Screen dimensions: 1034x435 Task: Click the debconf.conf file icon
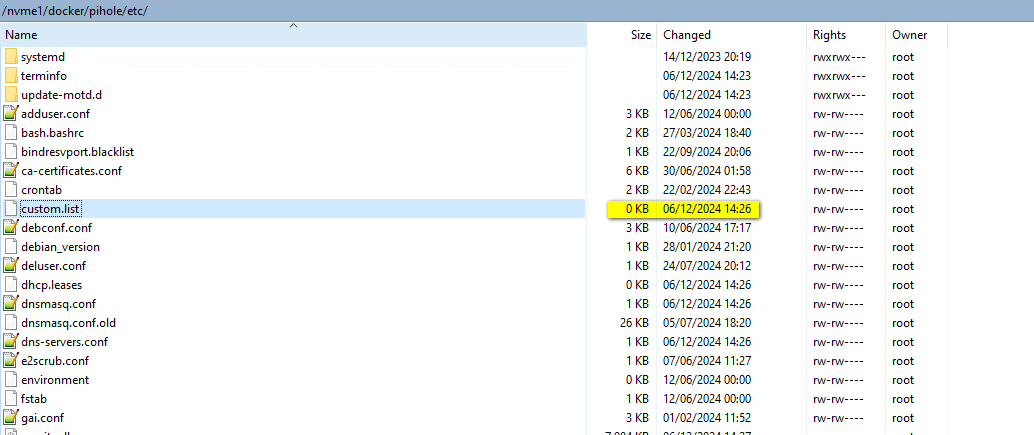(x=11, y=227)
